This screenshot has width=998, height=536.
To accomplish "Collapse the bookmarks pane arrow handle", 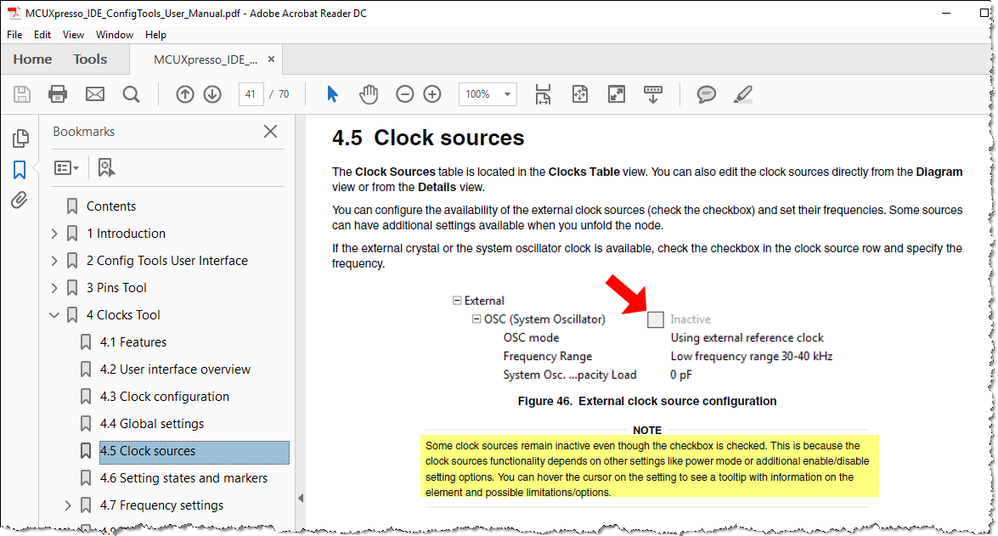I will tap(300, 498).
